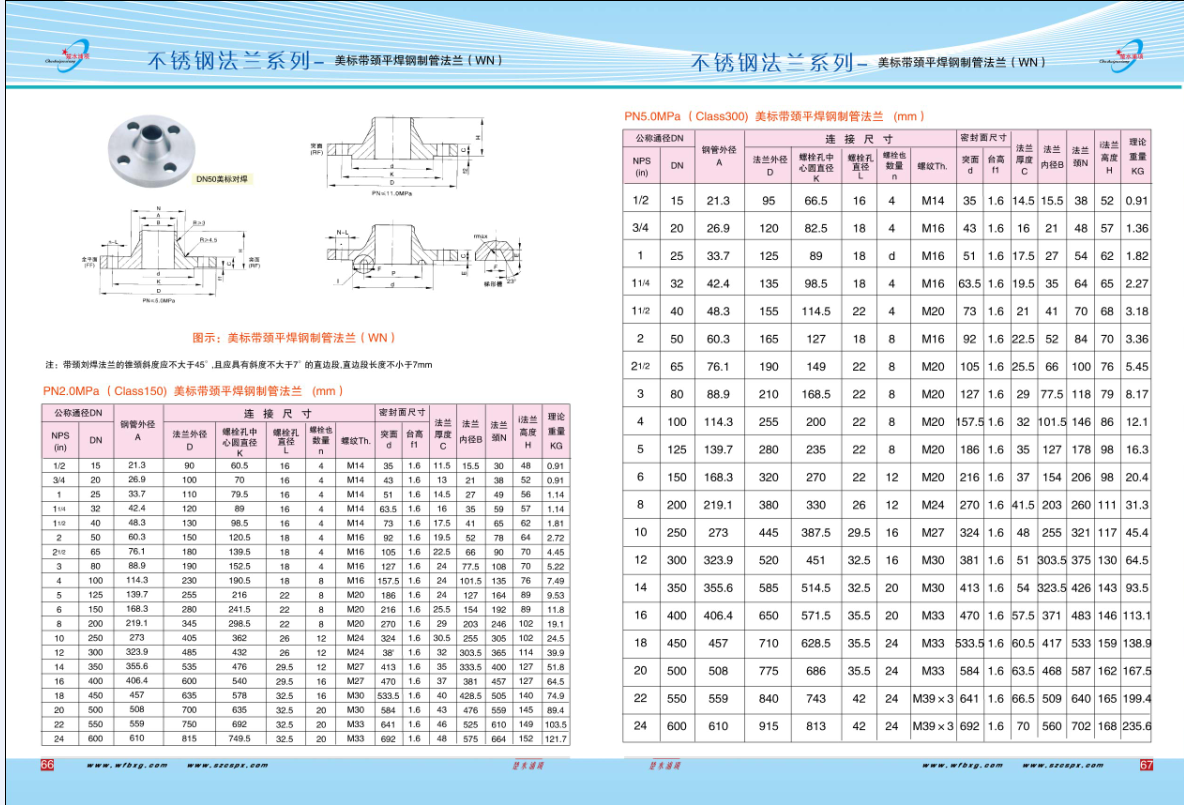
Task: Select the 121.7 weight cell in Class150 table
Action: (x=557, y=738)
